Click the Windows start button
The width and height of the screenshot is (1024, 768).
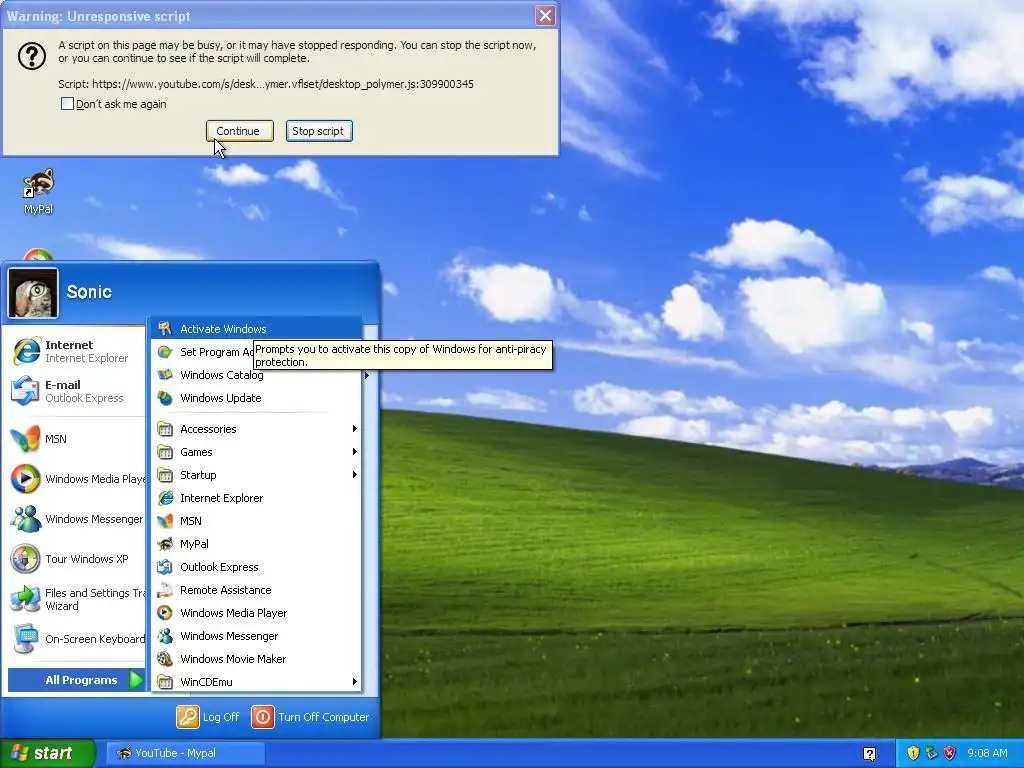47,753
